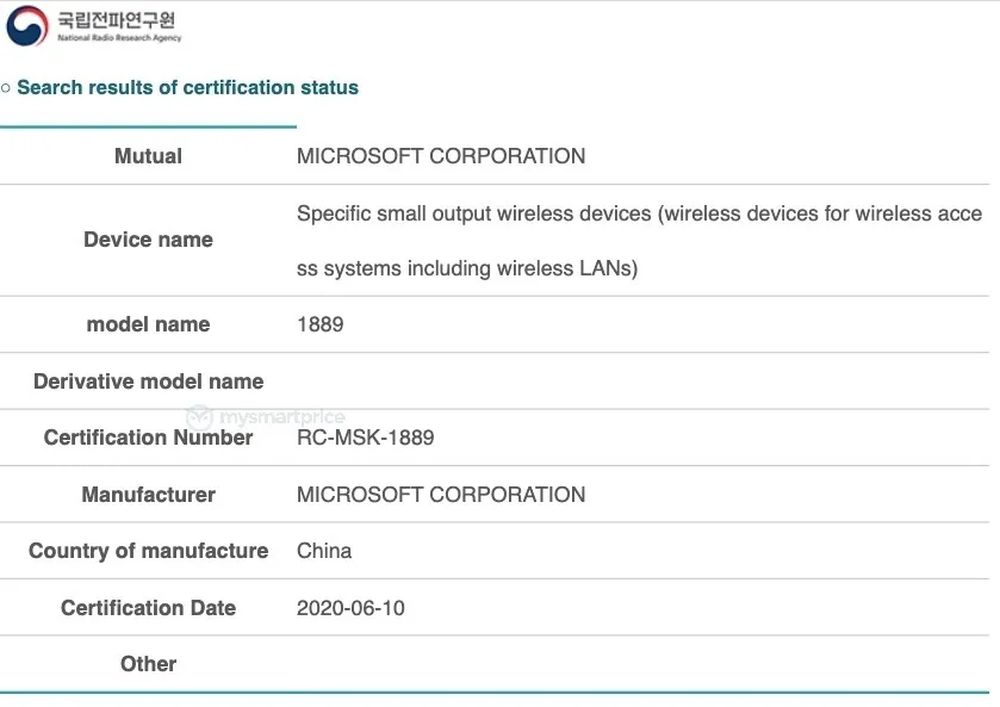Click the Korean agency name text

[114, 19]
